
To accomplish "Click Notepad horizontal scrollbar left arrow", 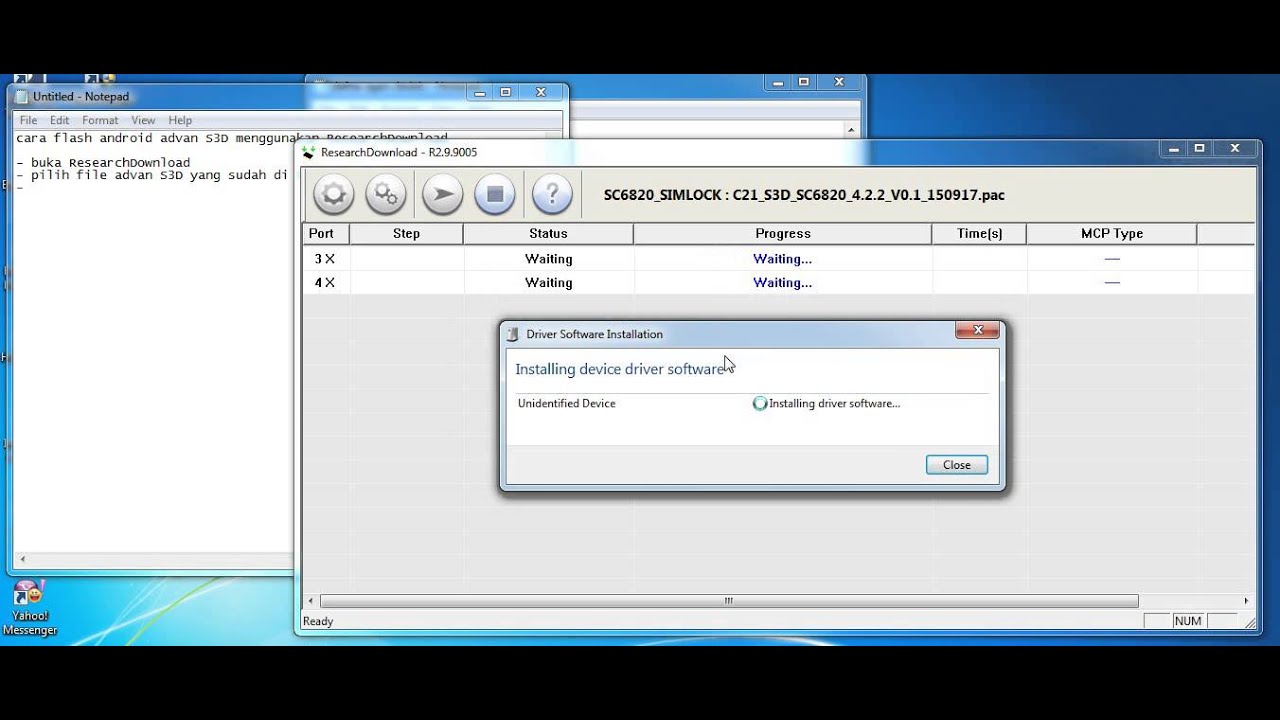I will click(23, 560).
